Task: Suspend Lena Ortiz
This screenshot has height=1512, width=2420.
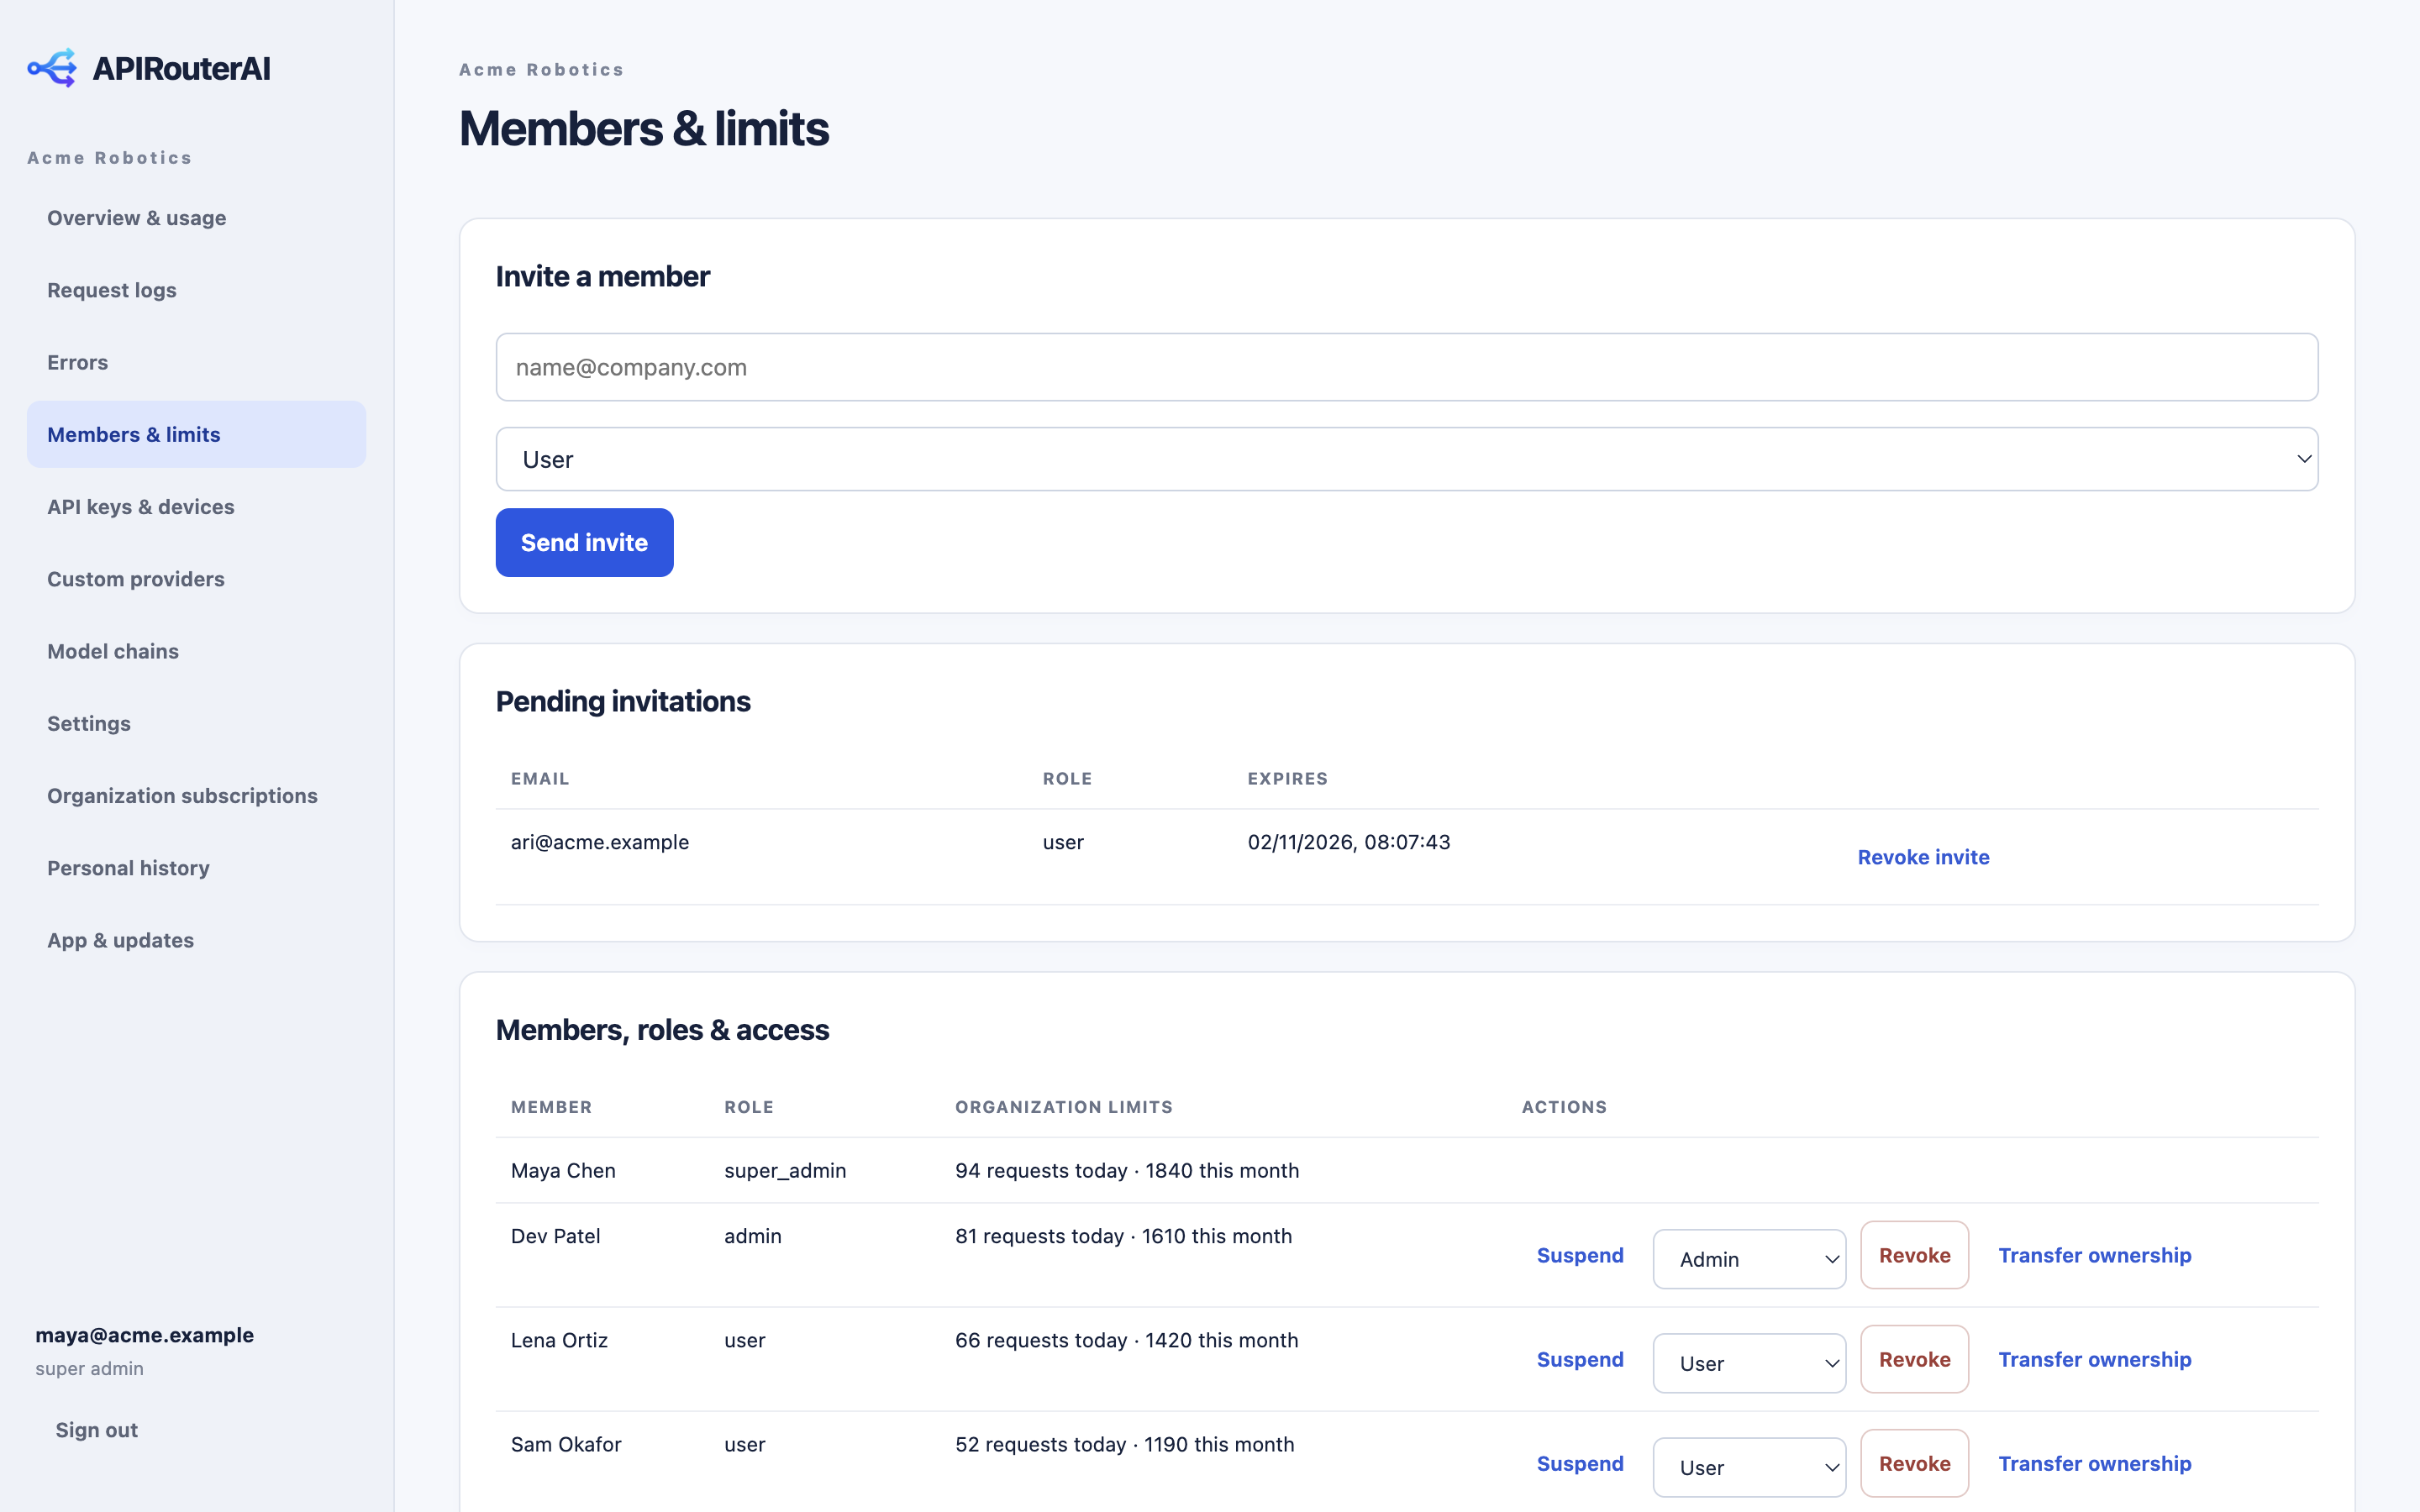Action: pos(1580,1359)
